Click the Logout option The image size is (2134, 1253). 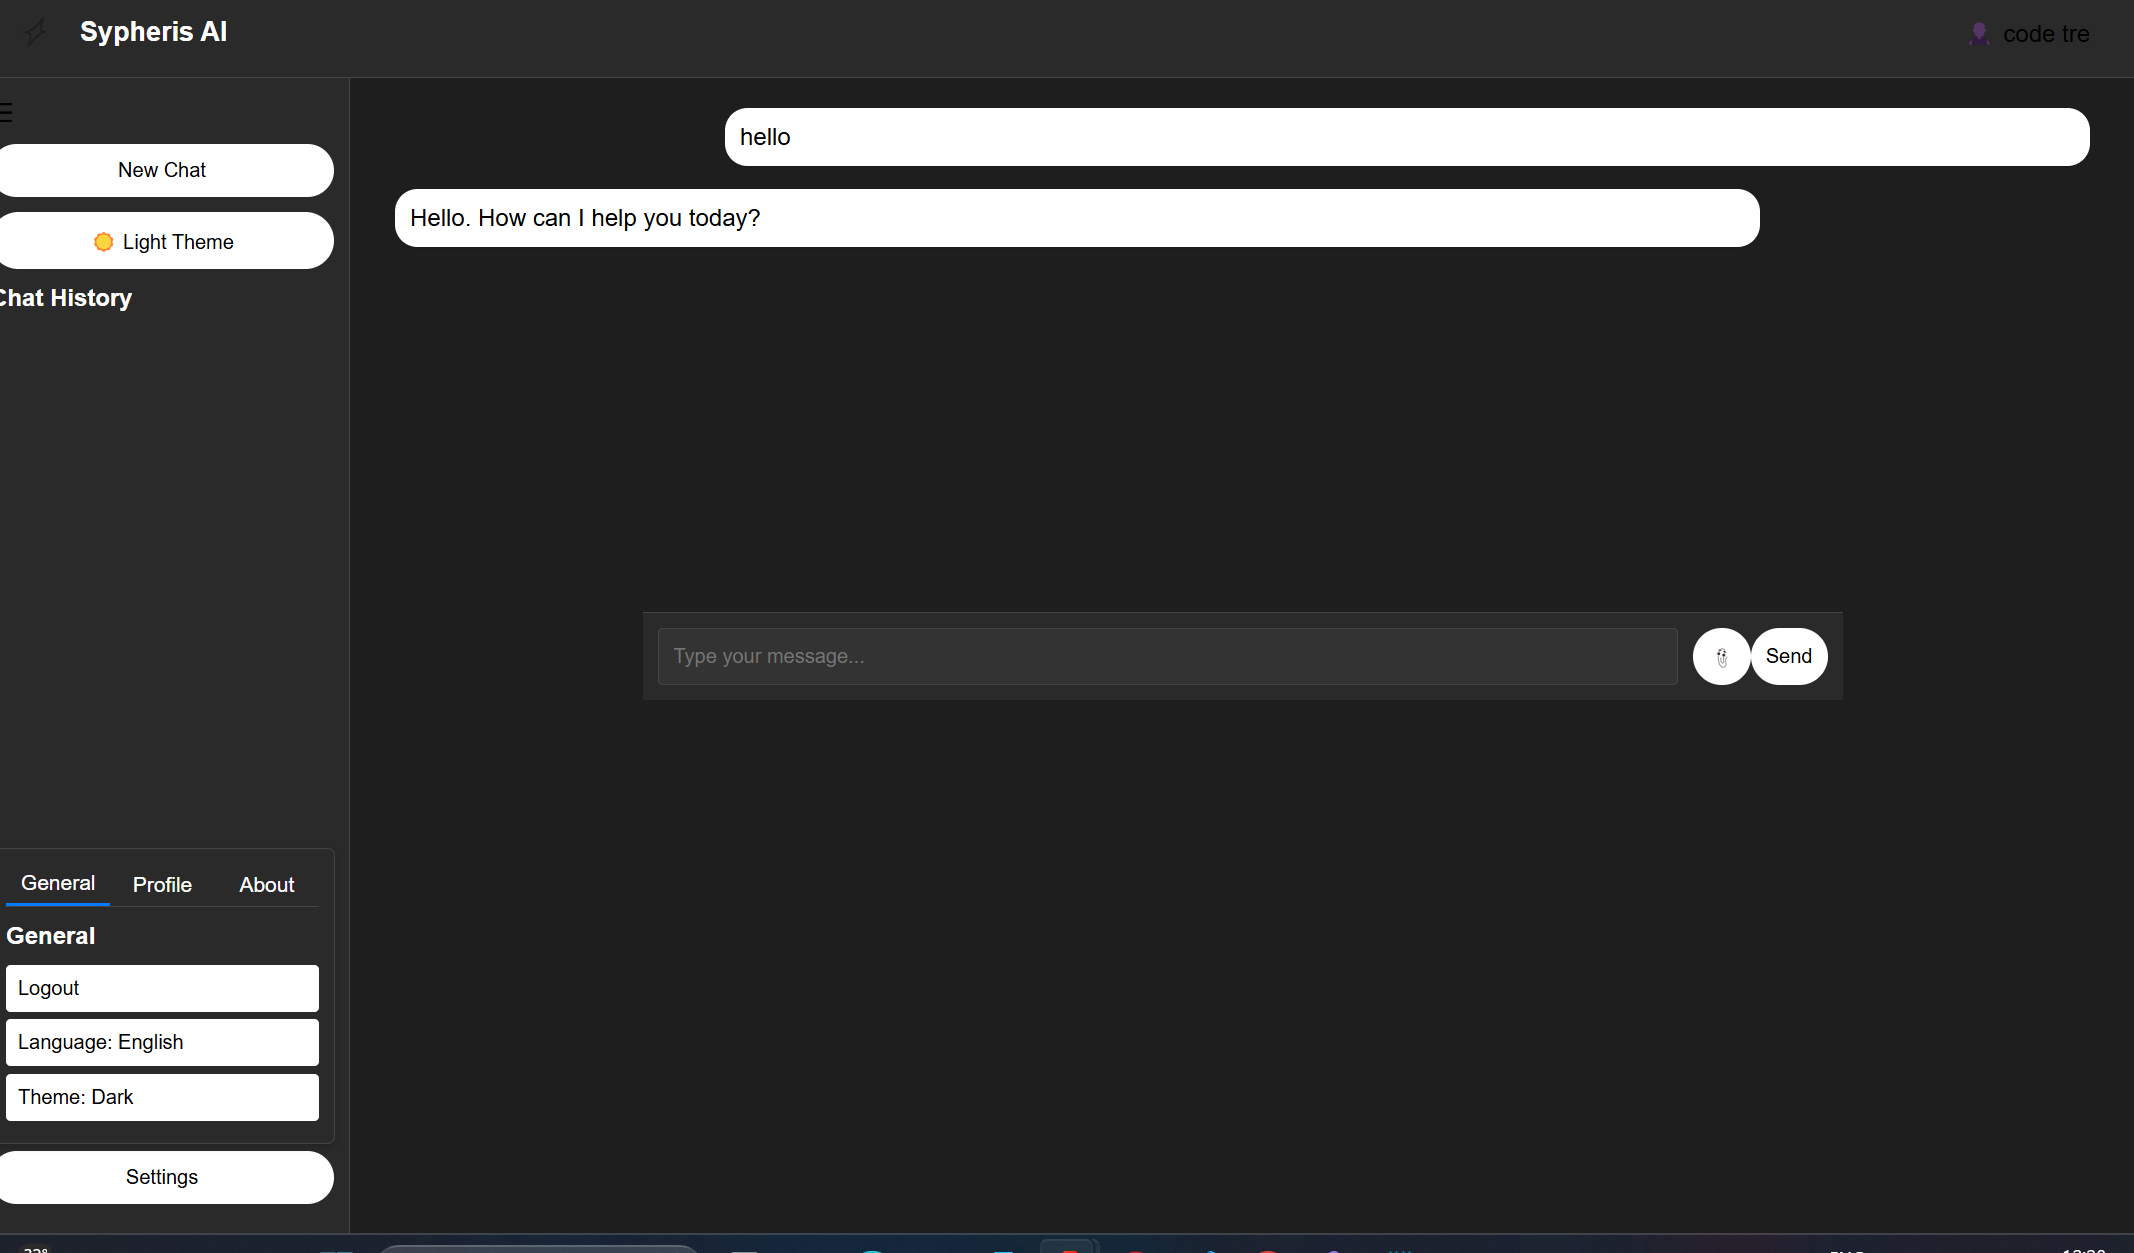[162, 988]
